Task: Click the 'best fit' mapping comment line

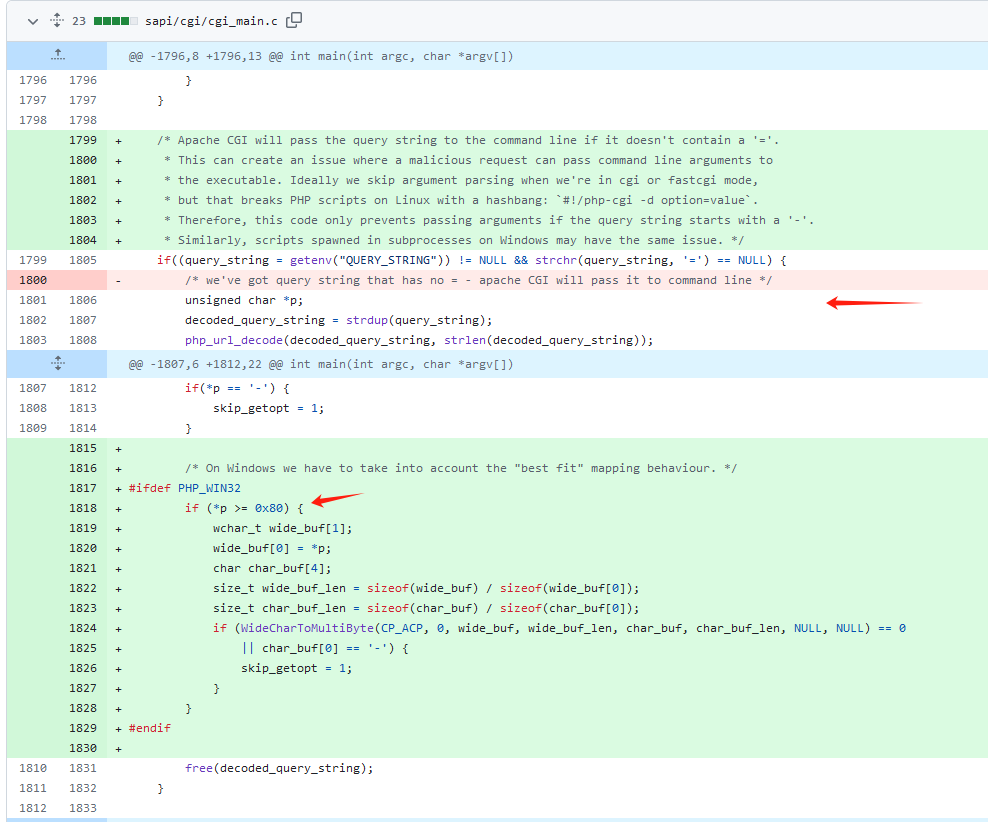Action: click(461, 468)
